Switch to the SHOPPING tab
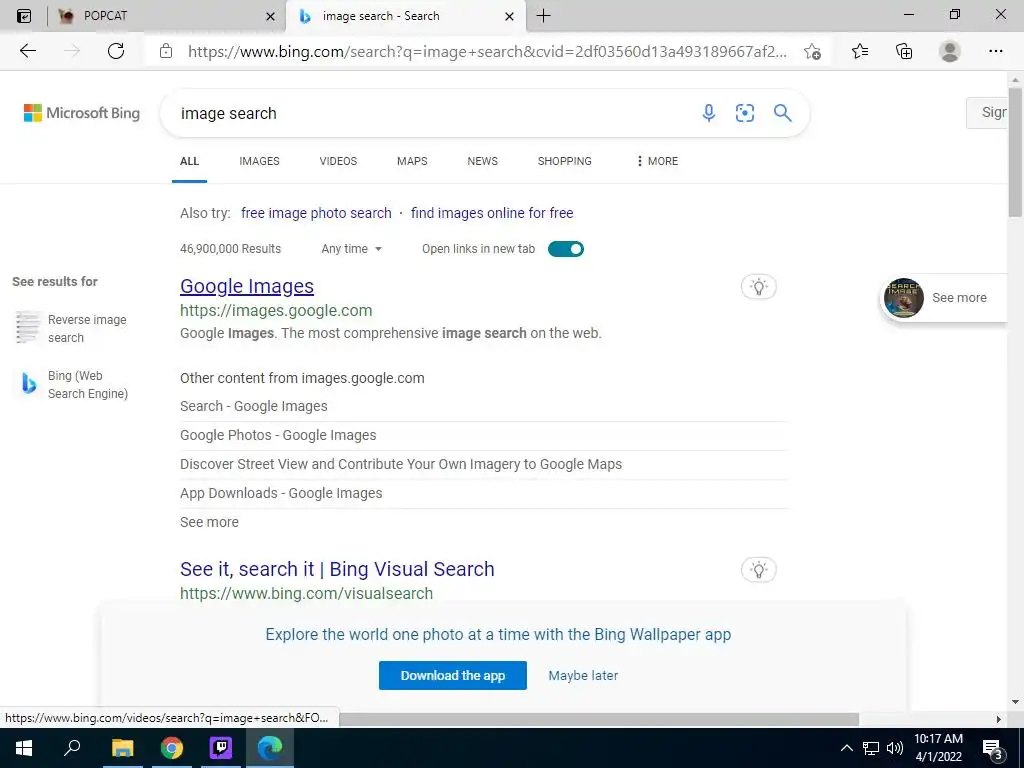The width and height of the screenshot is (1024, 768). click(x=565, y=161)
